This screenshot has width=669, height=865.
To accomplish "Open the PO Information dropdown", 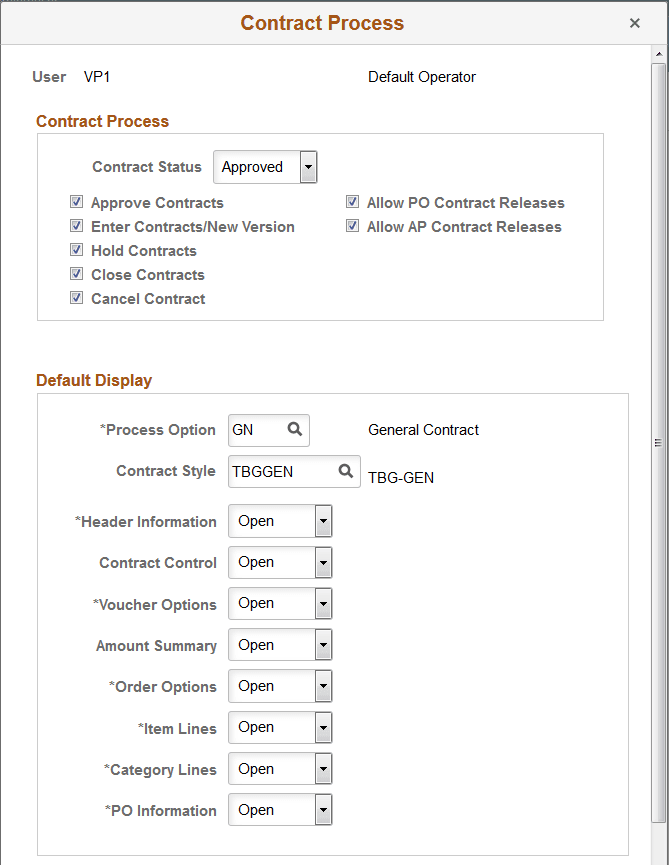I will pos(322,809).
